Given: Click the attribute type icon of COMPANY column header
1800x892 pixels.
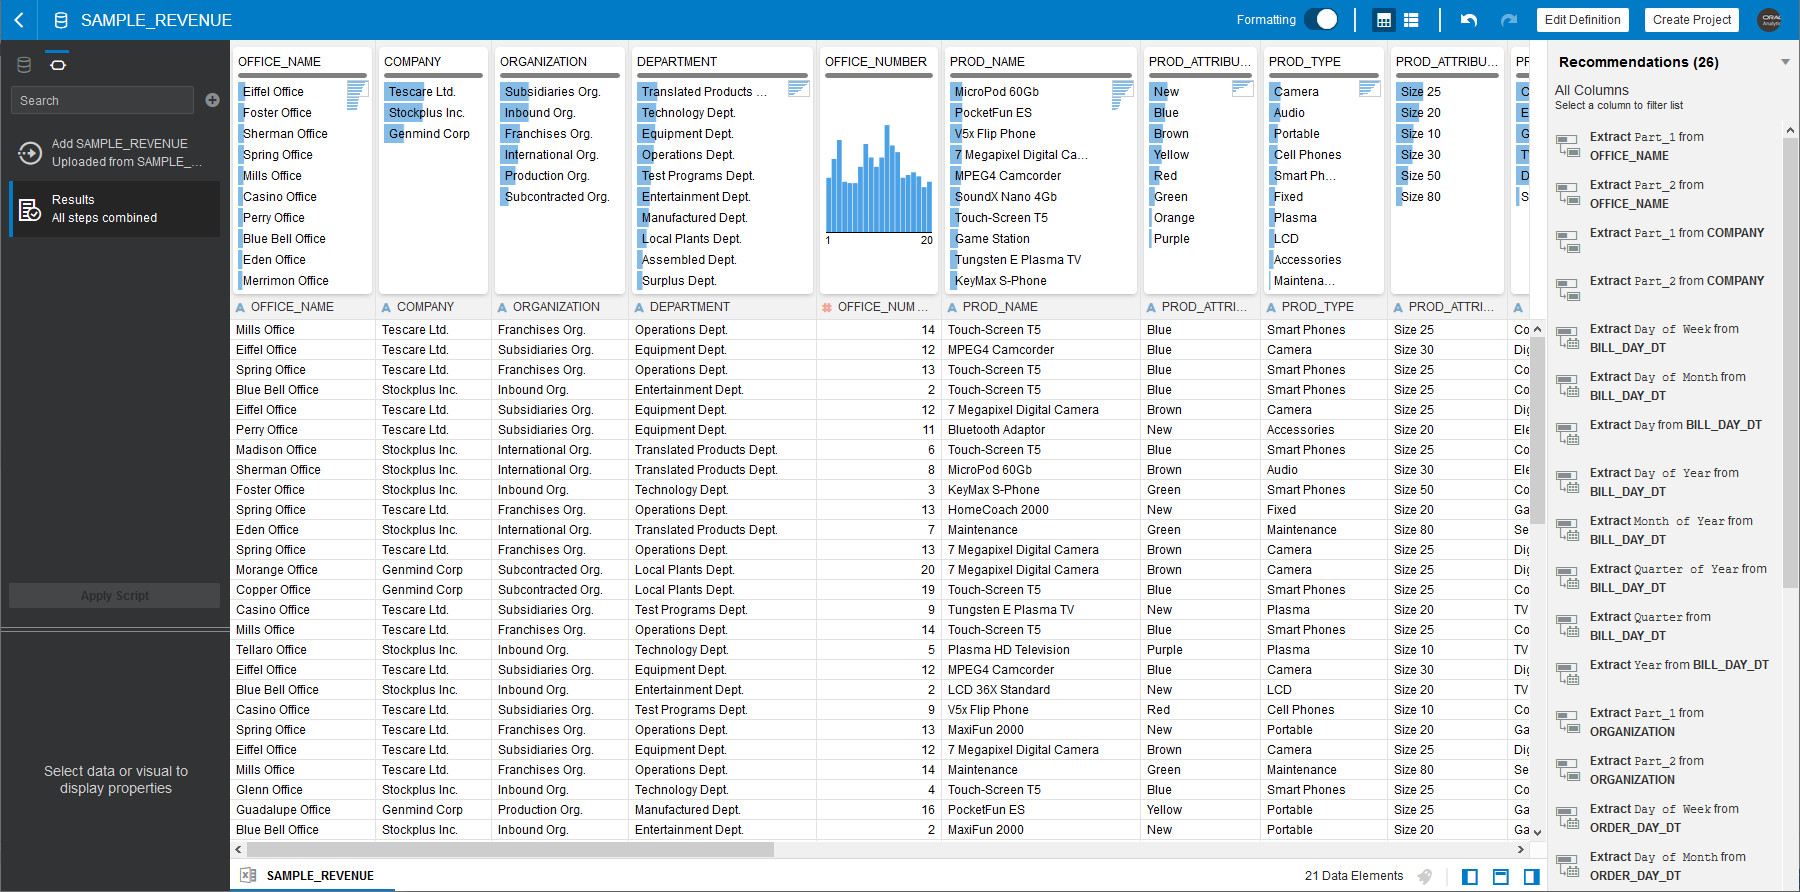Looking at the screenshot, I should pyautogui.click(x=386, y=307).
